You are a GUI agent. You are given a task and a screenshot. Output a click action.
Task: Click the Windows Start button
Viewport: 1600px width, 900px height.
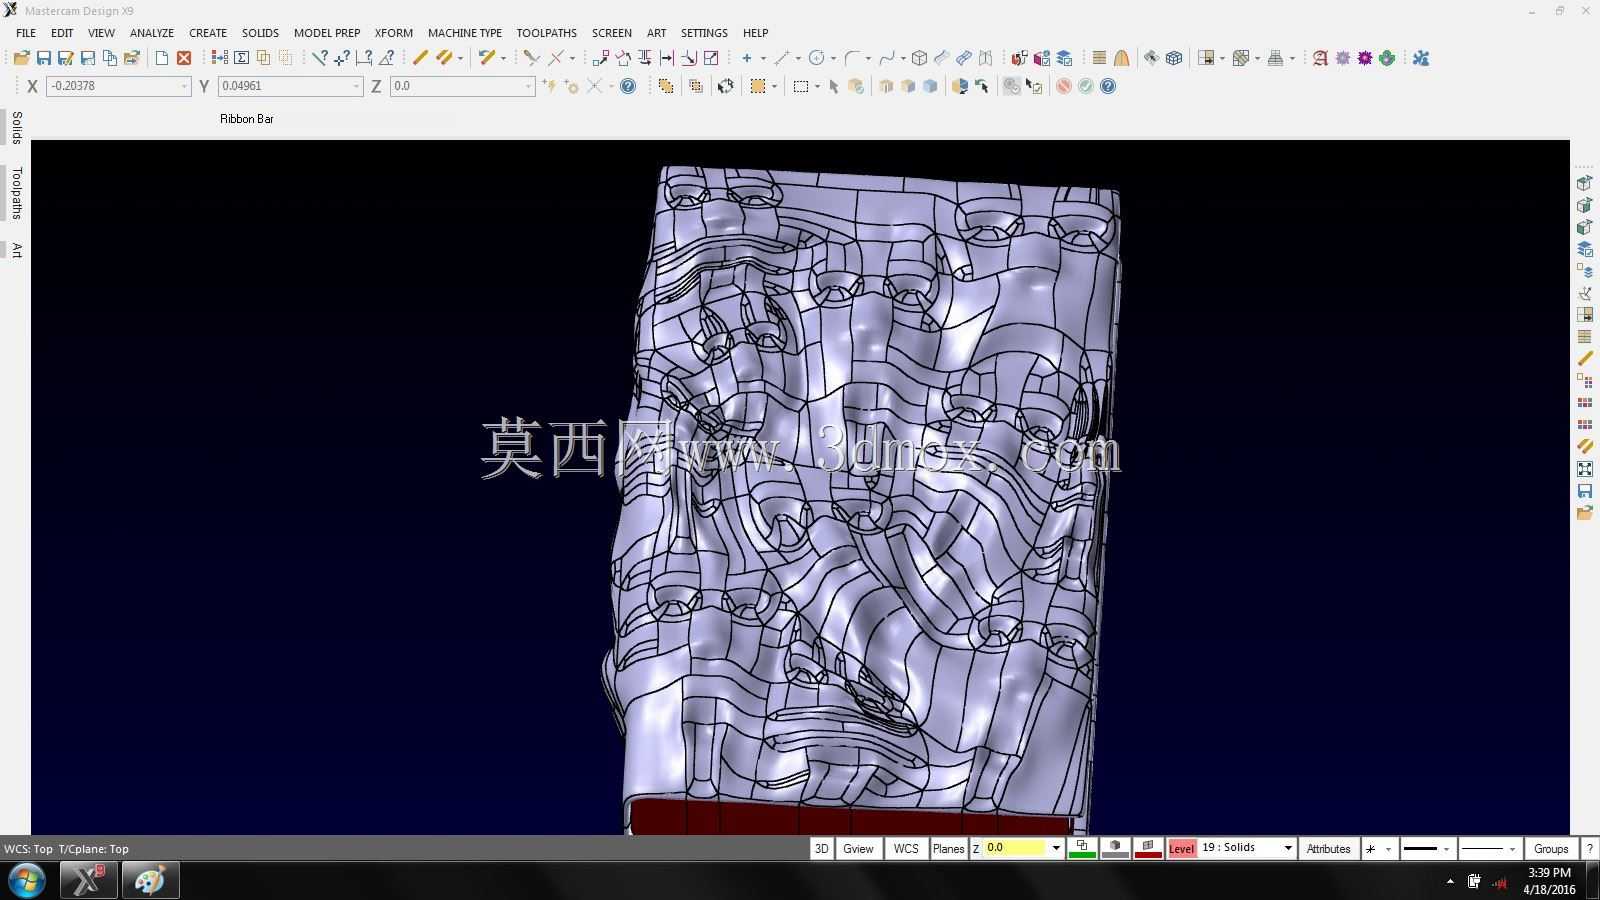26,881
